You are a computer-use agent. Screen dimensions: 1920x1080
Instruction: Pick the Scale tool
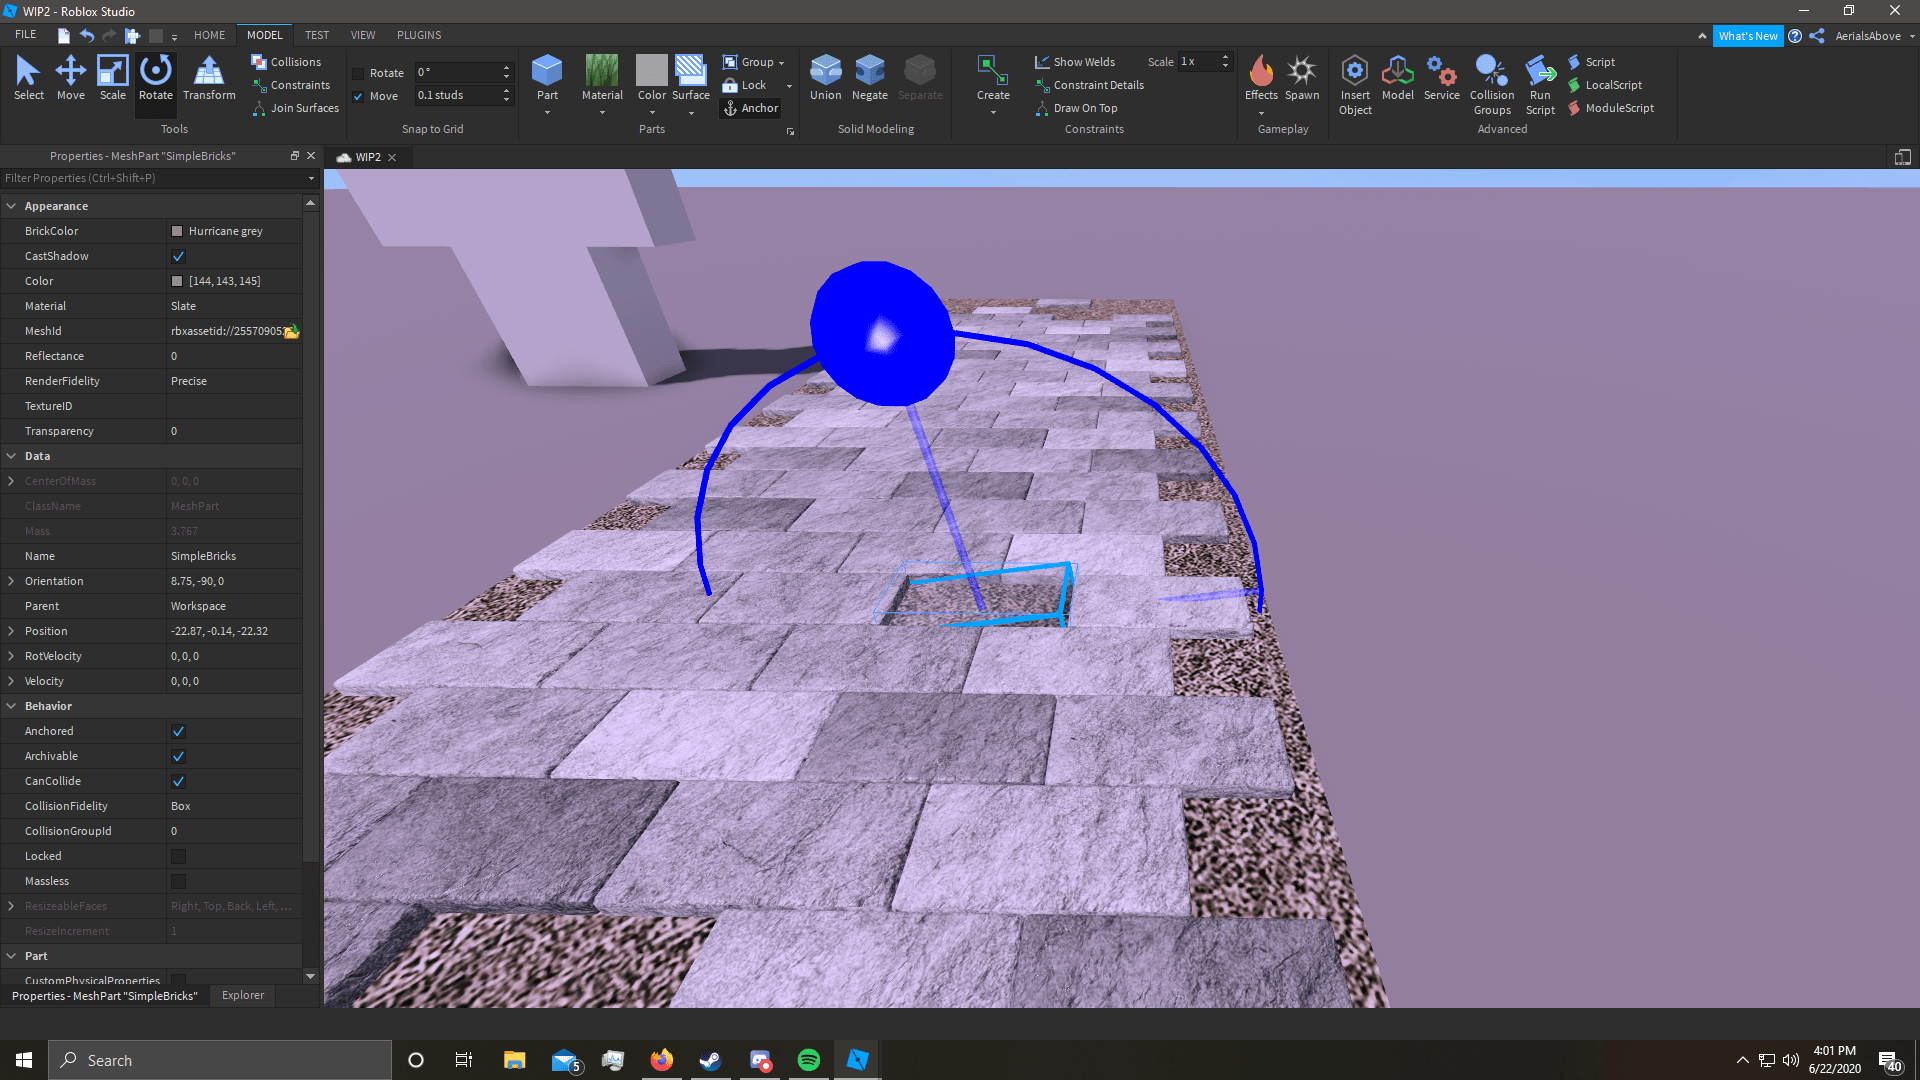tap(112, 78)
